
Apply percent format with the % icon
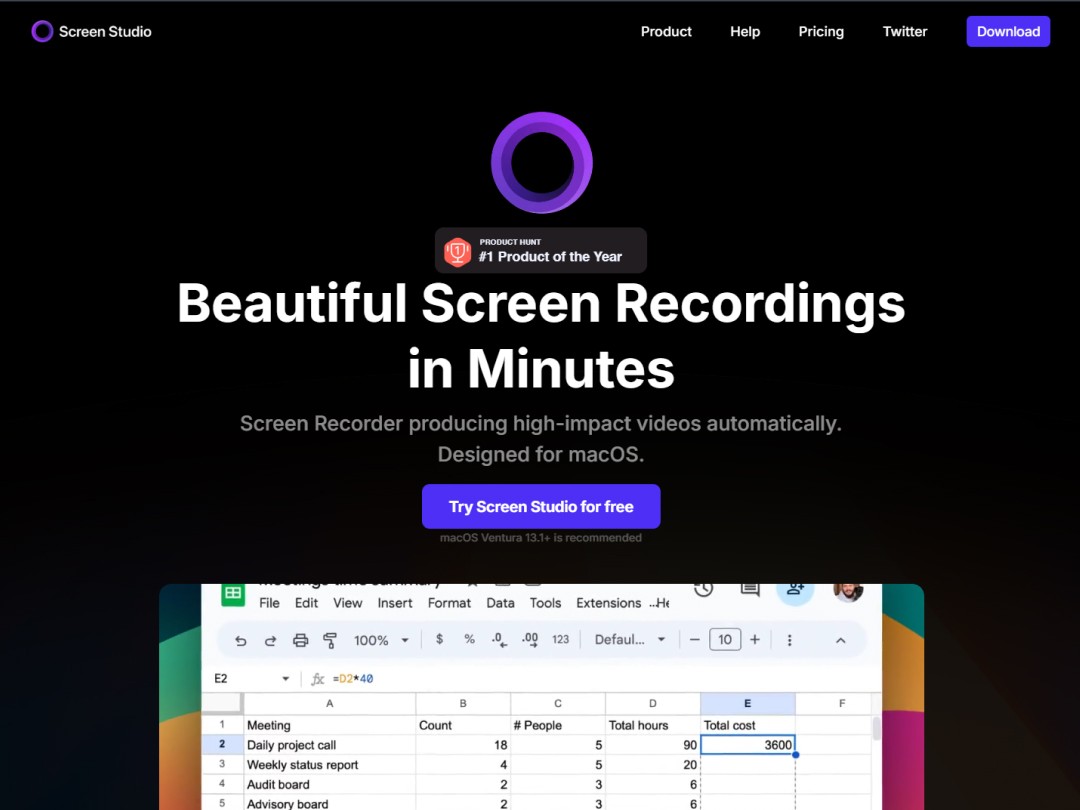[468, 639]
